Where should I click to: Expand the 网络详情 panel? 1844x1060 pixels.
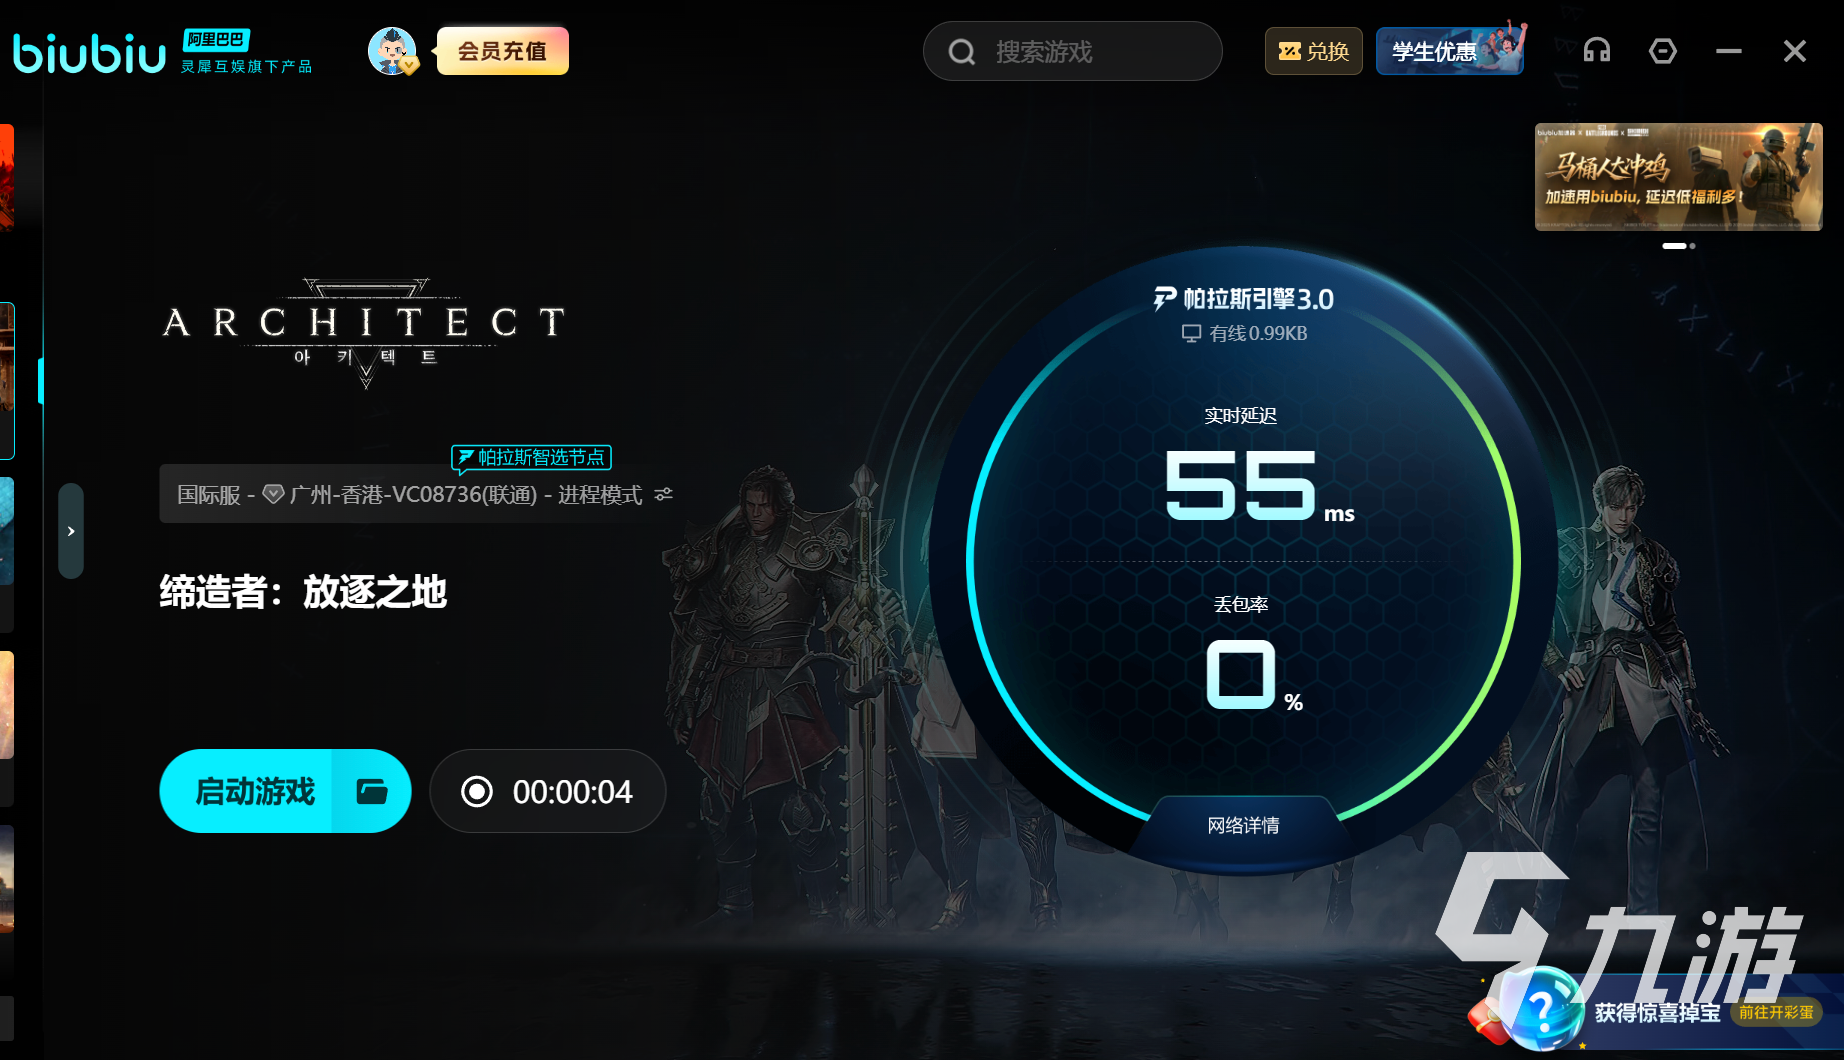point(1243,826)
